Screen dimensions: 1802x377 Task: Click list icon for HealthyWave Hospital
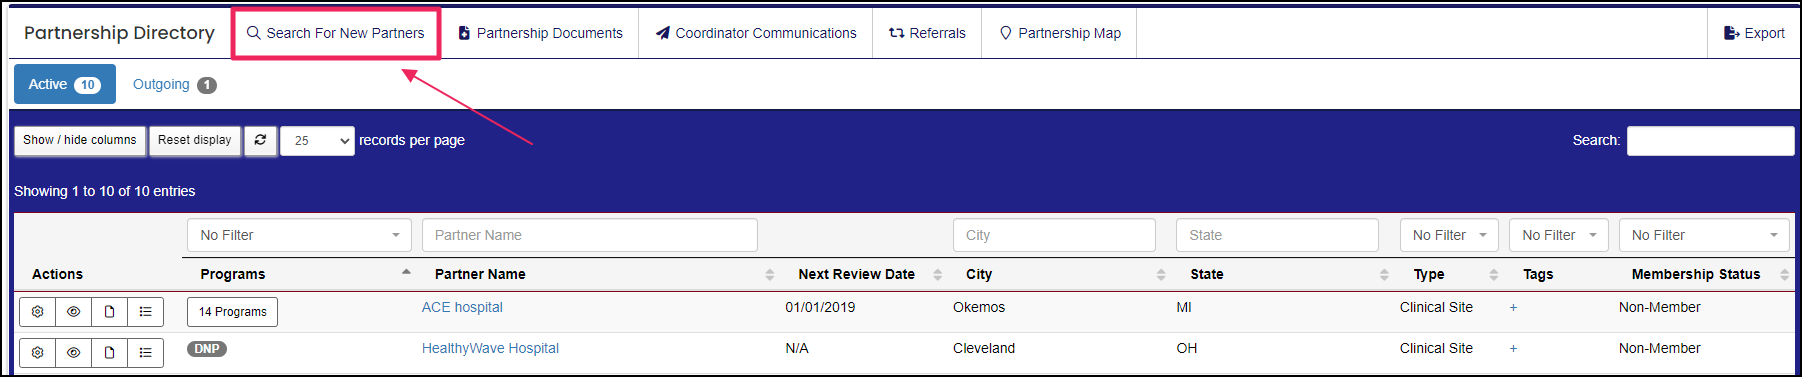146,353
